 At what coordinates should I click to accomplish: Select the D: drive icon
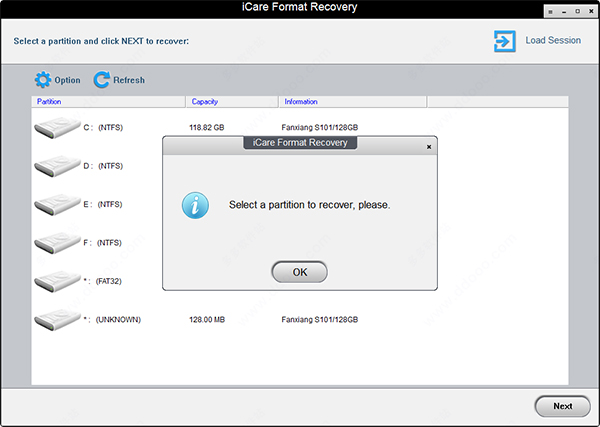pyautogui.click(x=57, y=166)
